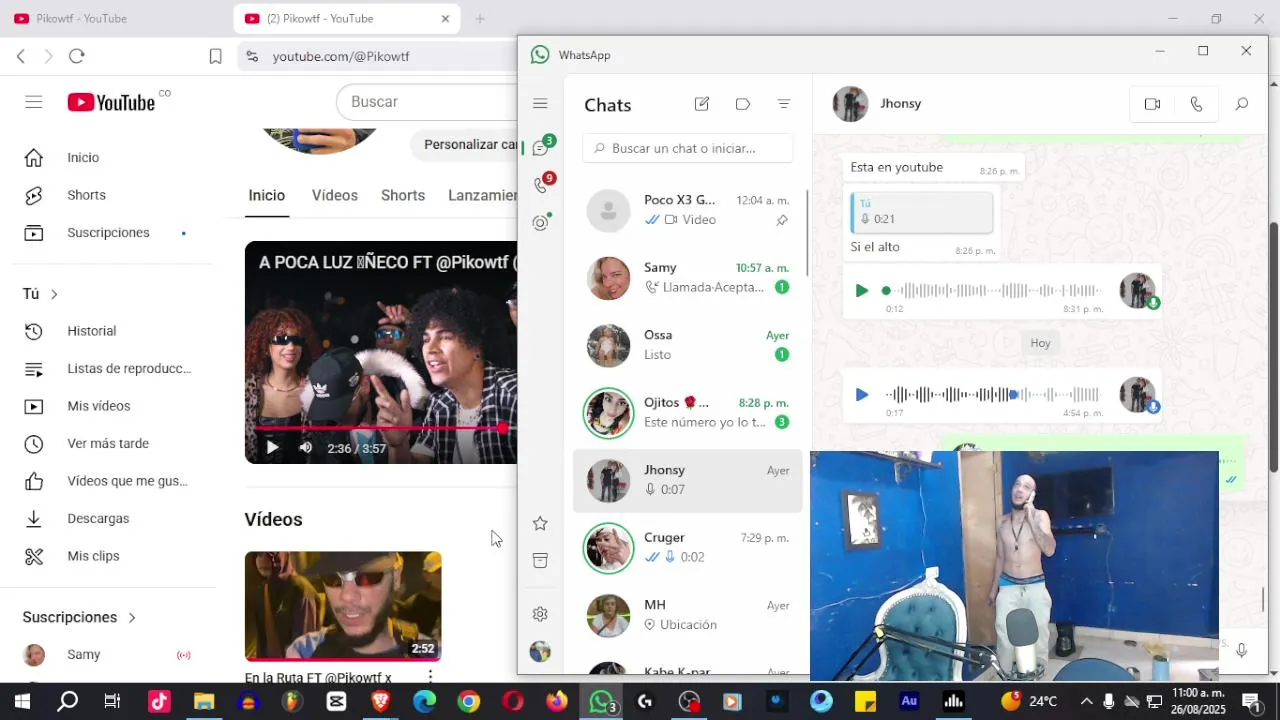
Task: Open the Ojitos chat
Action: (688, 412)
